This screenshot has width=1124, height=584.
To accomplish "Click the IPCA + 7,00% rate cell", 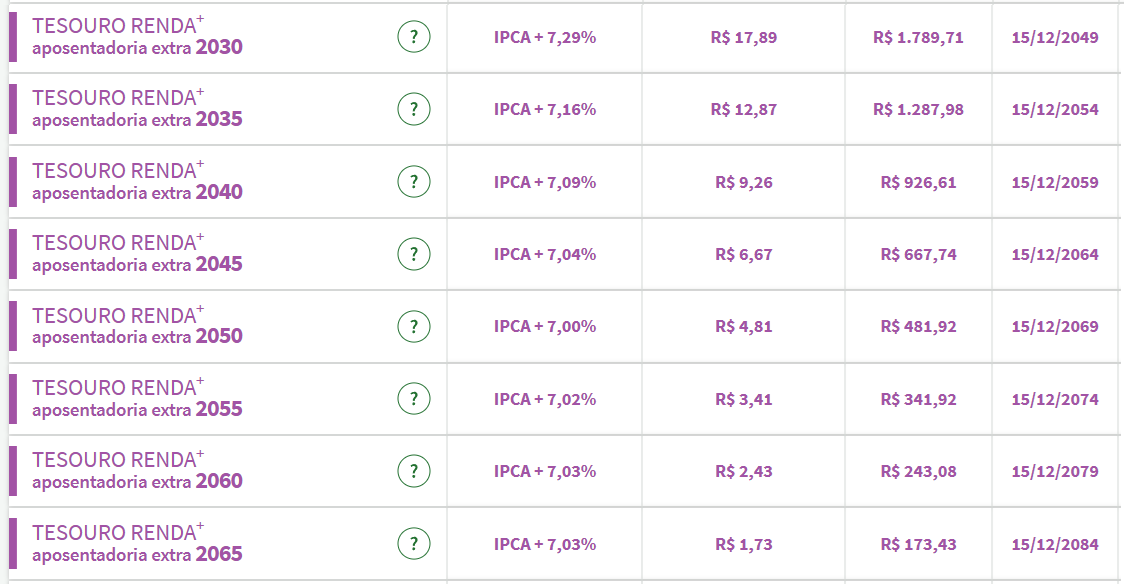I will tap(545, 326).
